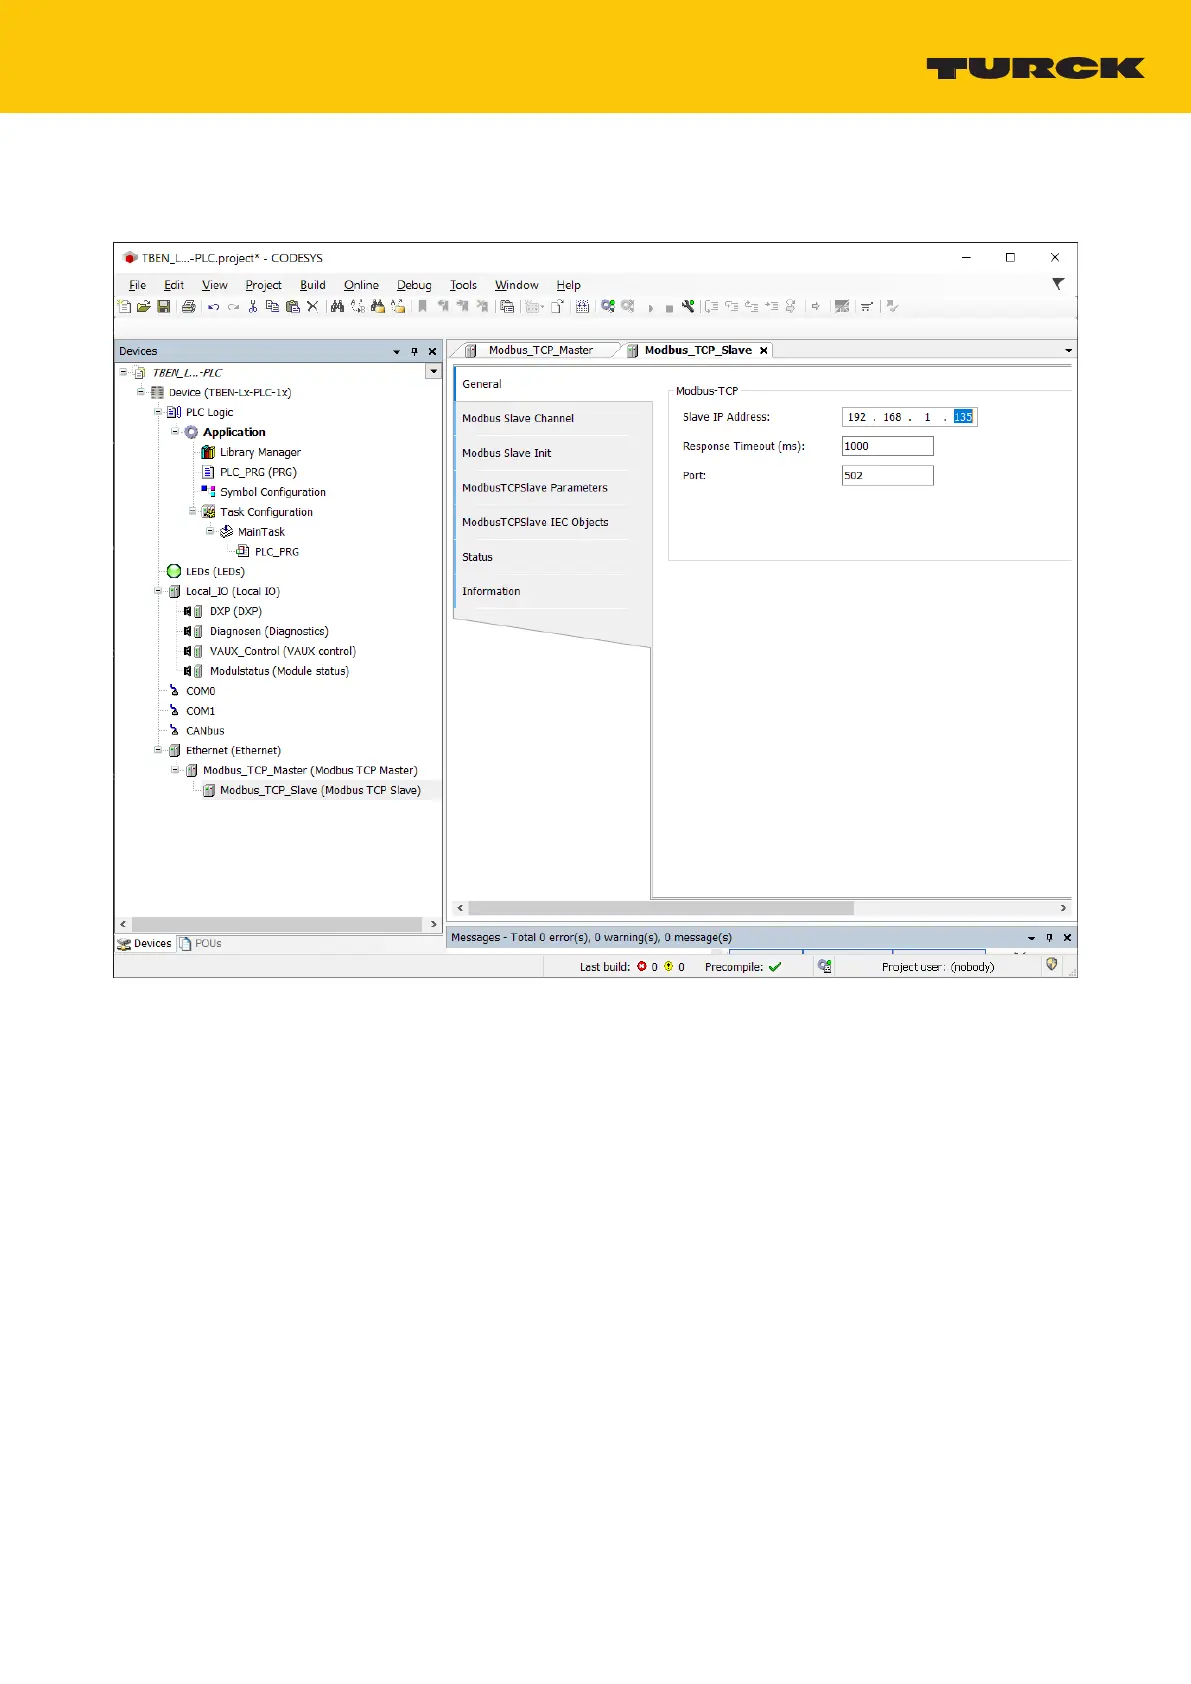
Task: Open the ModbusTCPSlave Parameters page
Action: point(535,488)
